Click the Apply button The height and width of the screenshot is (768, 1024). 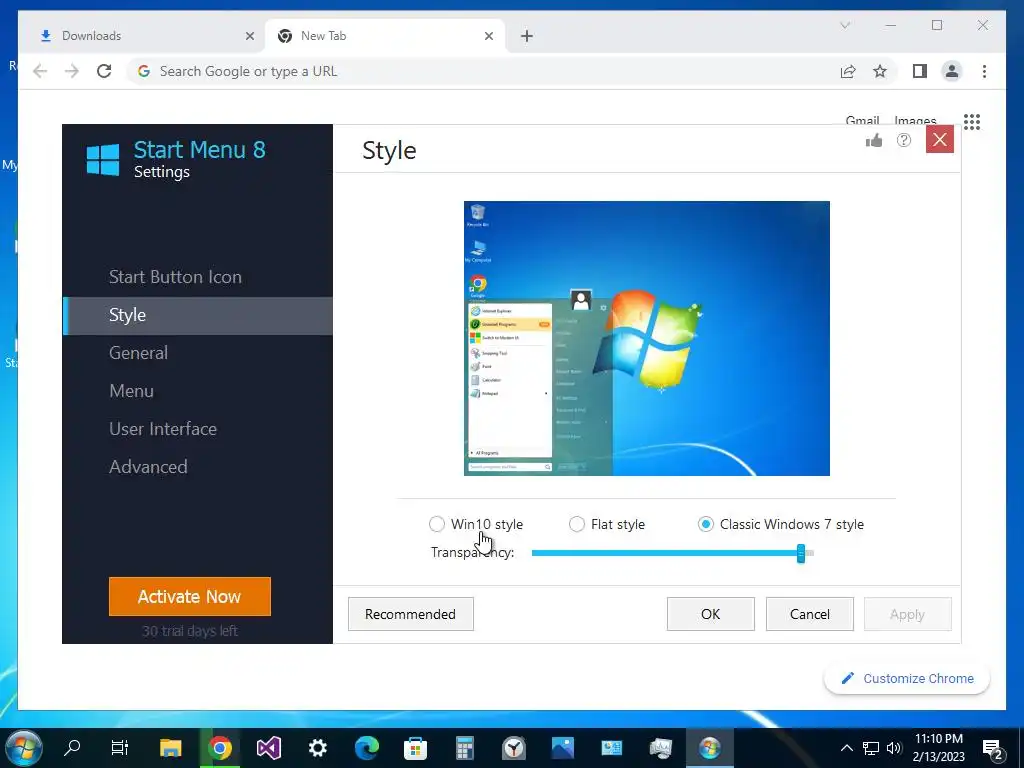(907, 614)
